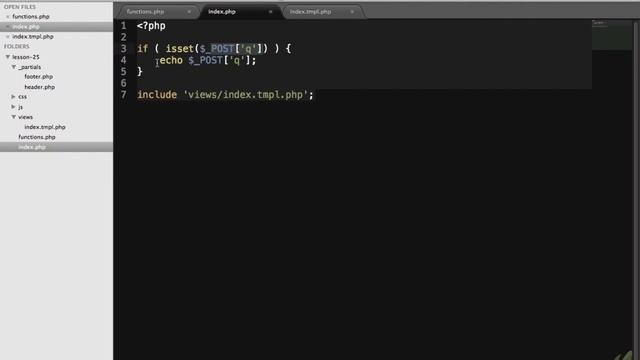Screen dimensions: 640x360
Task: Collapse the lesson-25 folder
Action: click(7, 57)
